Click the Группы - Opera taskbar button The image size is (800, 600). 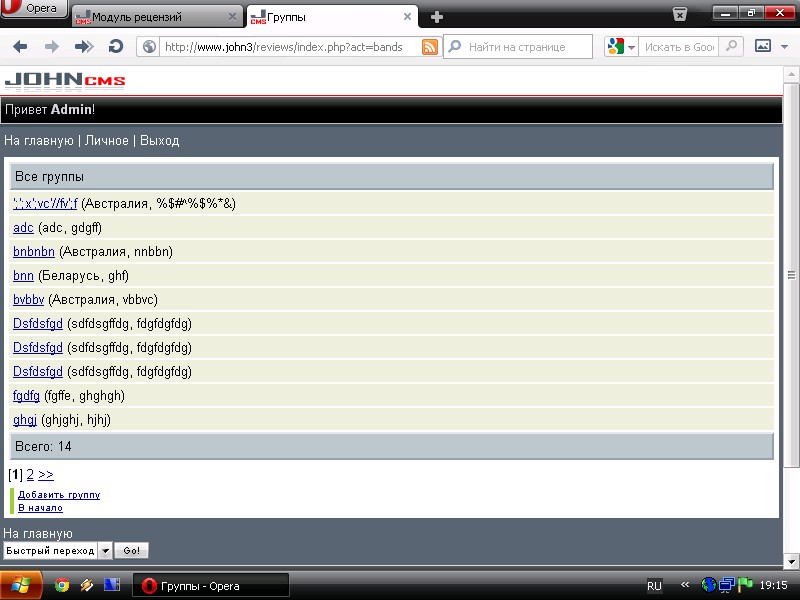211,585
